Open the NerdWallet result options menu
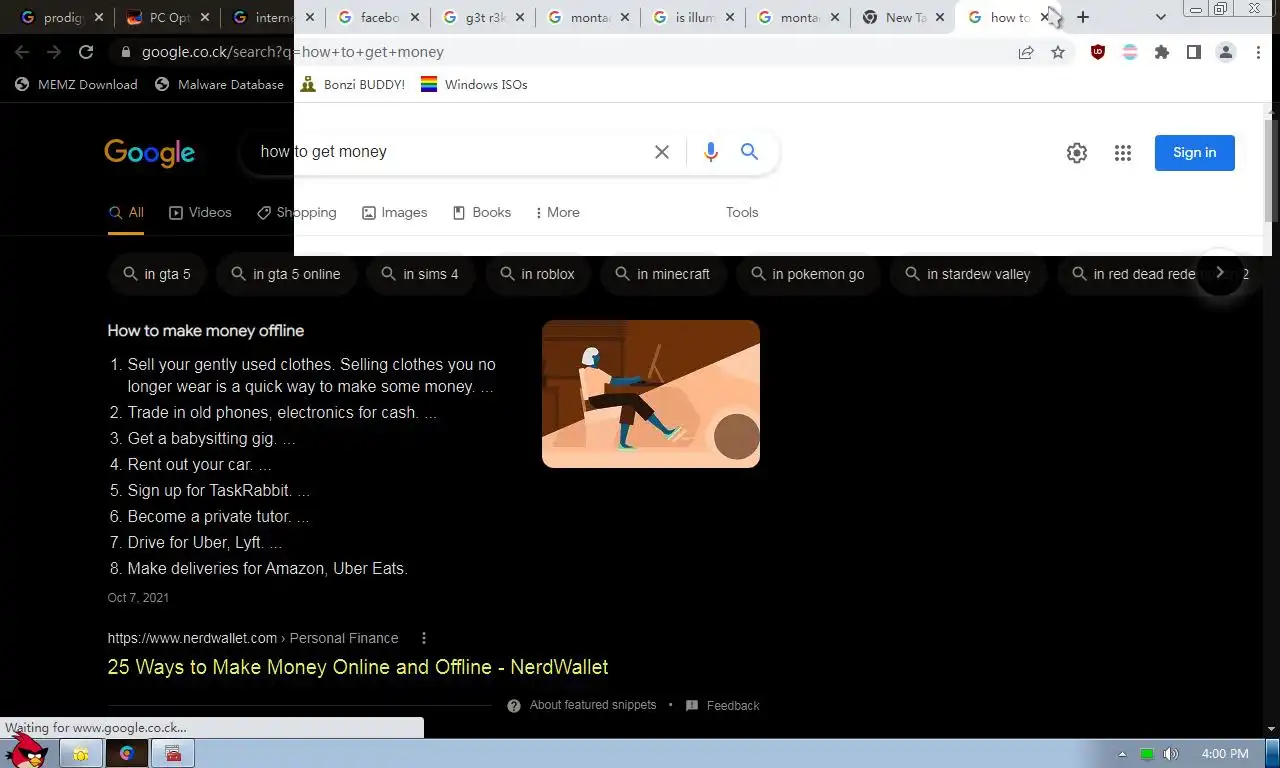The width and height of the screenshot is (1280, 768). pos(424,638)
